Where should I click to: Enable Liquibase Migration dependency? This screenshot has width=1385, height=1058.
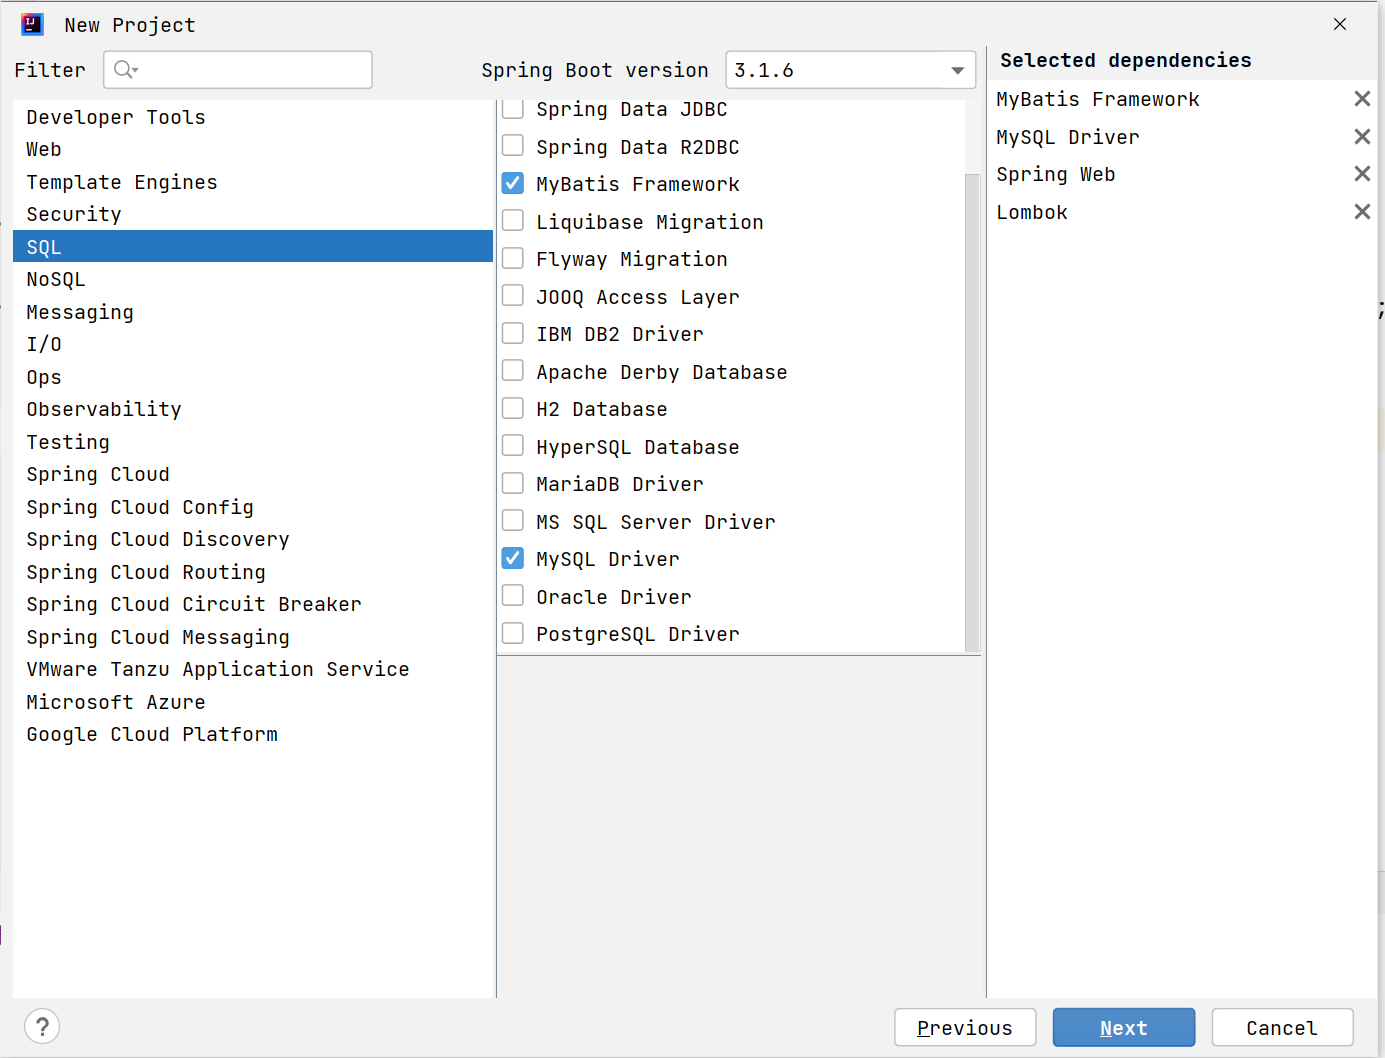(x=513, y=221)
